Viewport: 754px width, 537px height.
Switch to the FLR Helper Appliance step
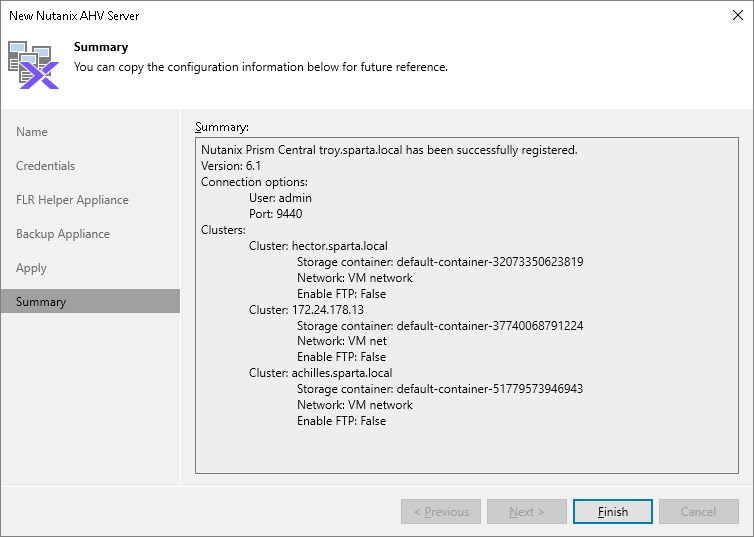pos(72,200)
